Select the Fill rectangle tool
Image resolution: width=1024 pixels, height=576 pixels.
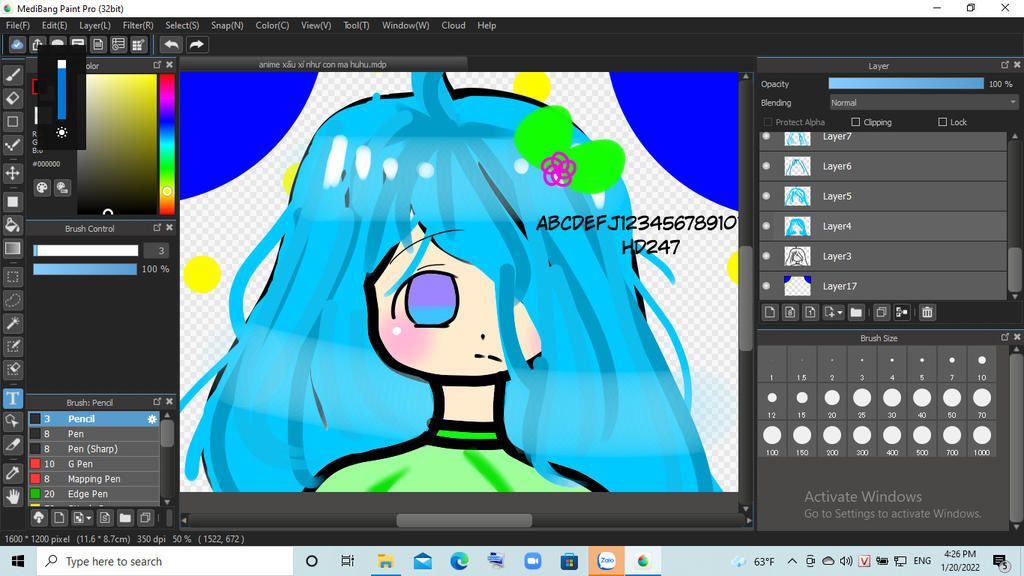coord(12,202)
